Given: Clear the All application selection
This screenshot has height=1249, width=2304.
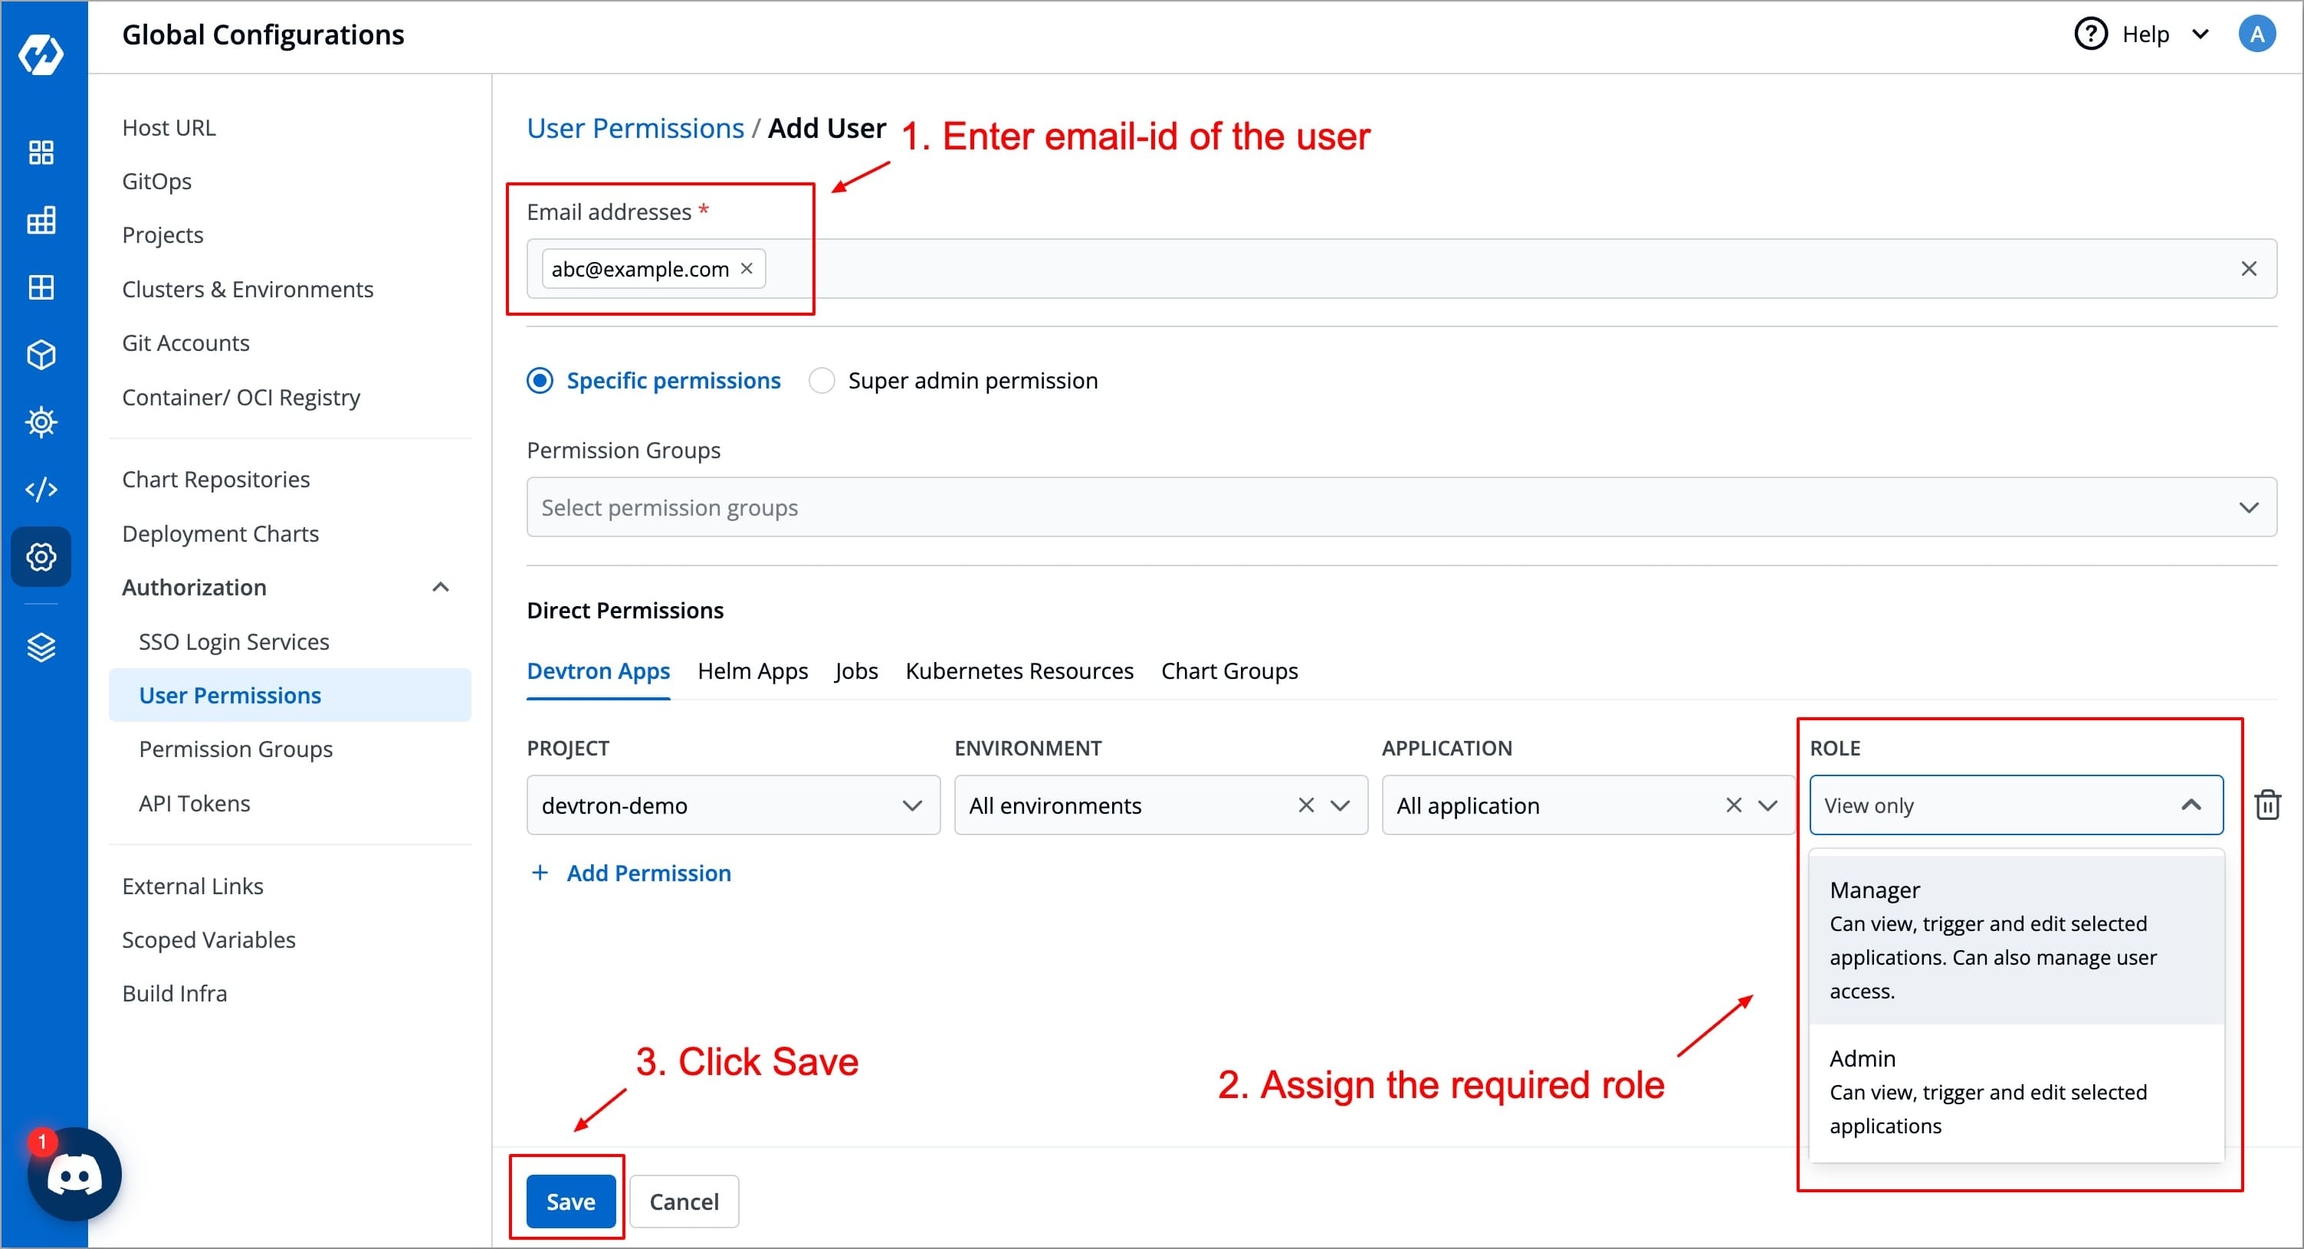Looking at the screenshot, I should coord(1734,805).
